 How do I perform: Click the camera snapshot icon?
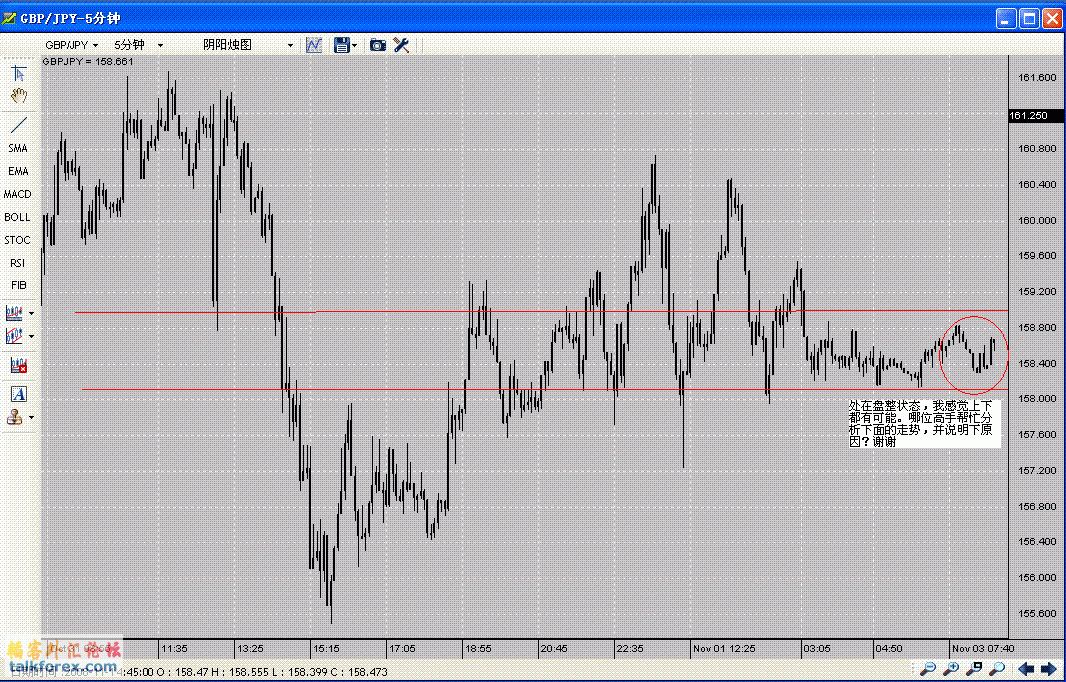coord(377,45)
